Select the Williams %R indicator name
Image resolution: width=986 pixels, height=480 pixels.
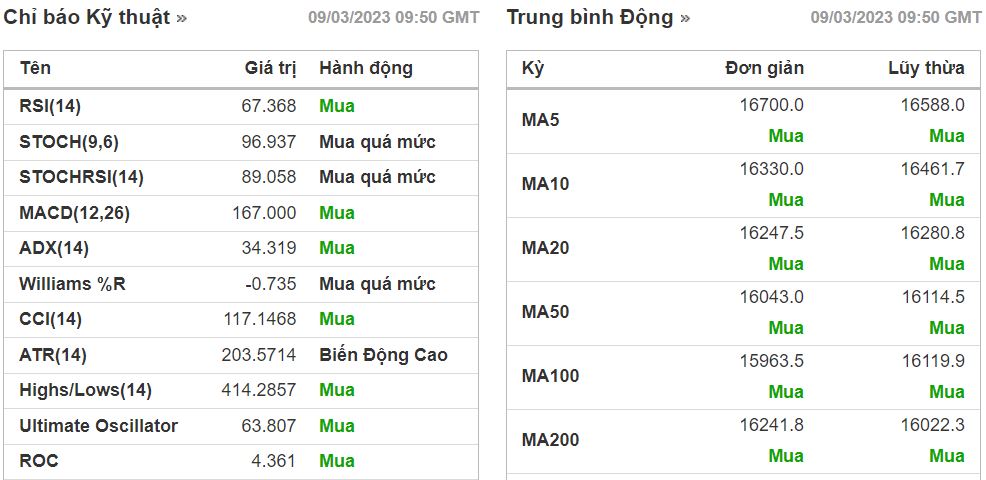pos(72,284)
